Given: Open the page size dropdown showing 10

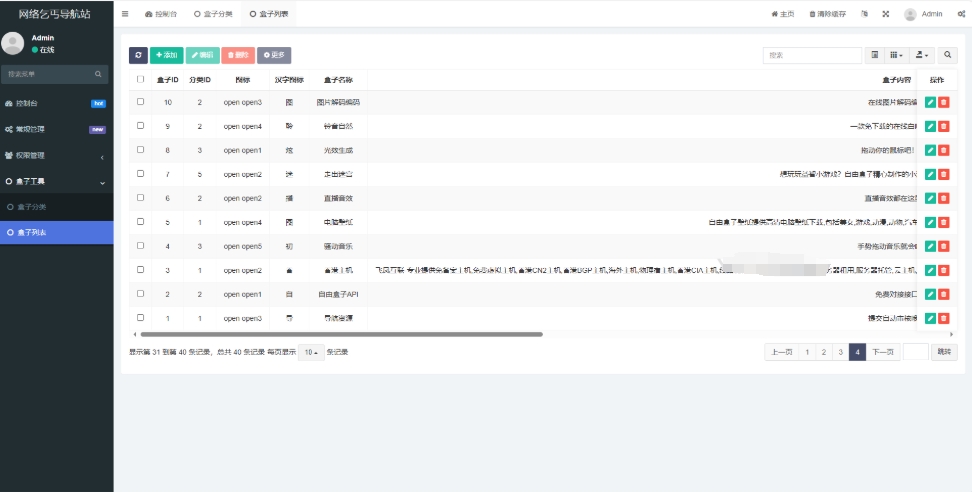Looking at the screenshot, I should point(311,353).
